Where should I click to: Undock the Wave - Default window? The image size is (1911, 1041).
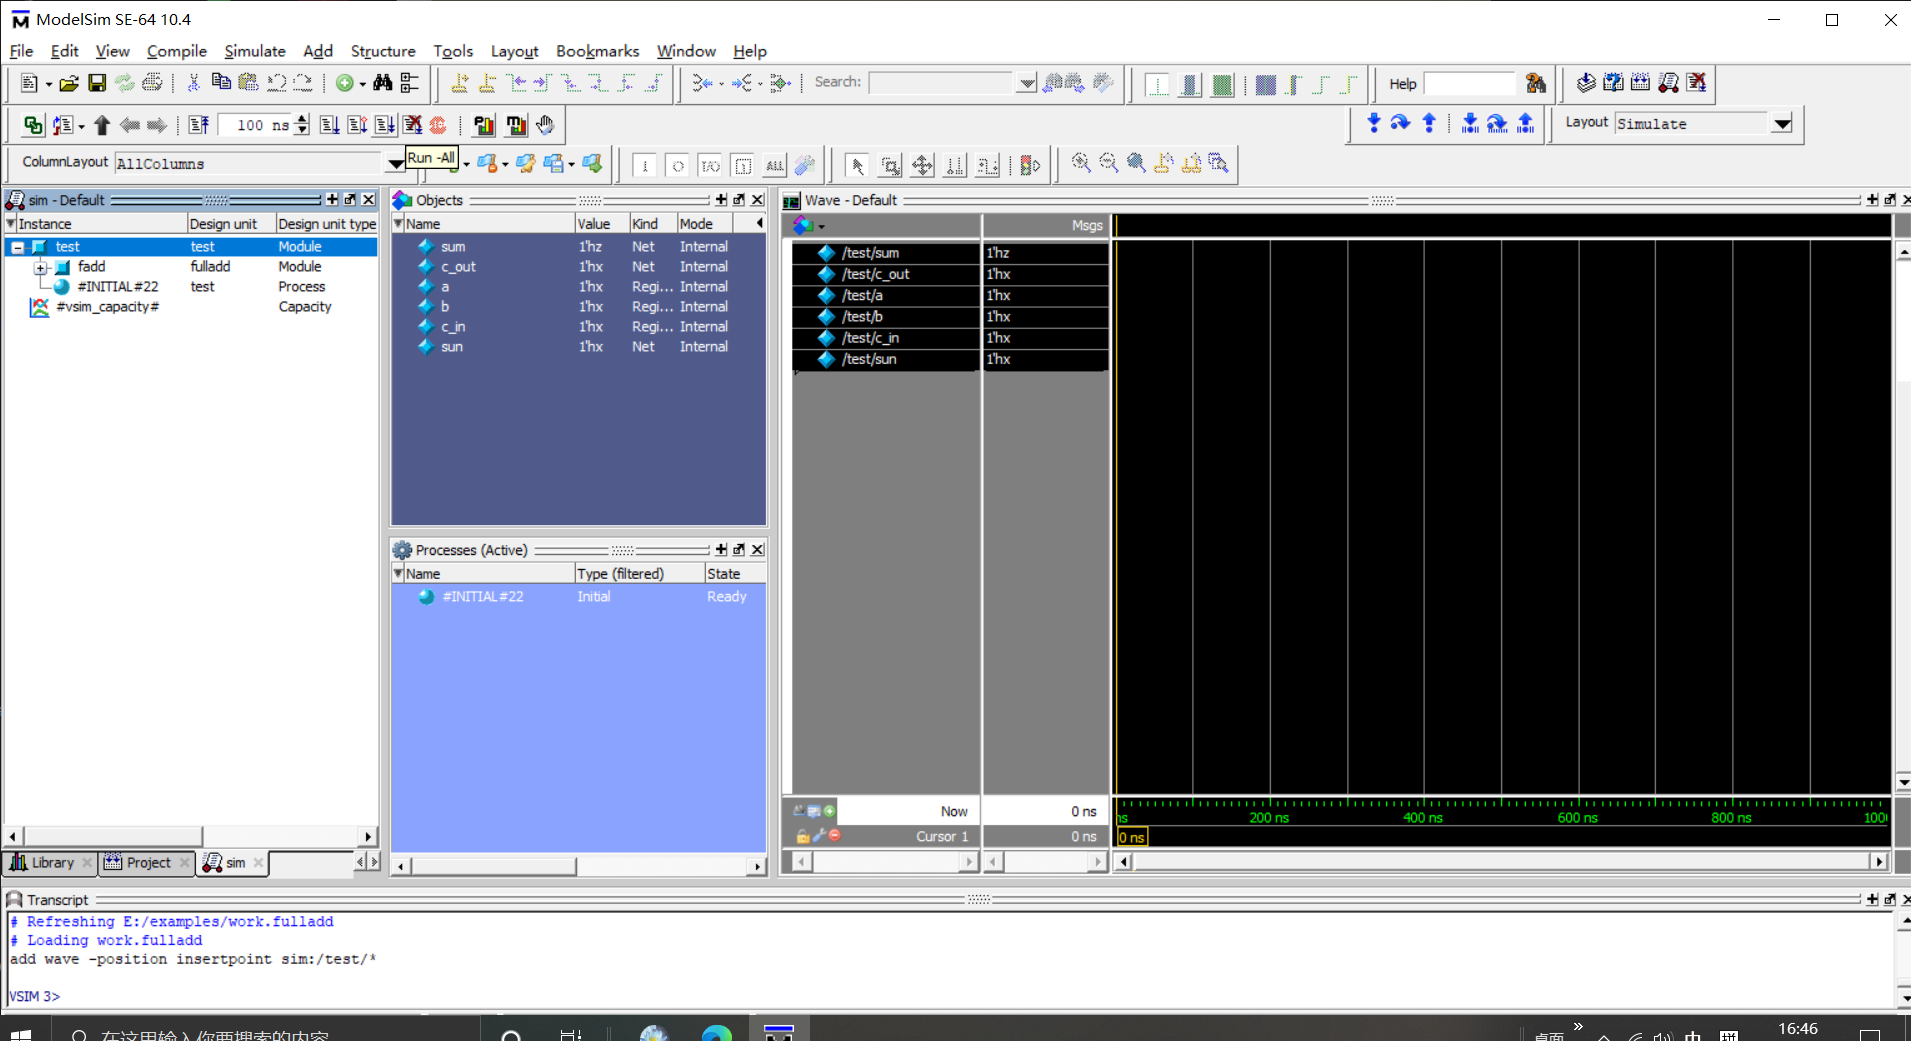point(1889,200)
